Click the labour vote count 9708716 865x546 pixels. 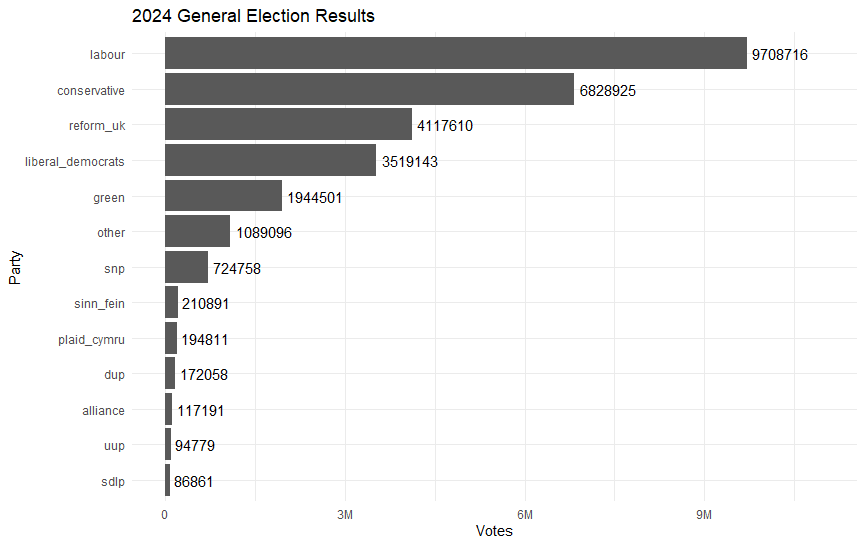pyautogui.click(x=780, y=55)
